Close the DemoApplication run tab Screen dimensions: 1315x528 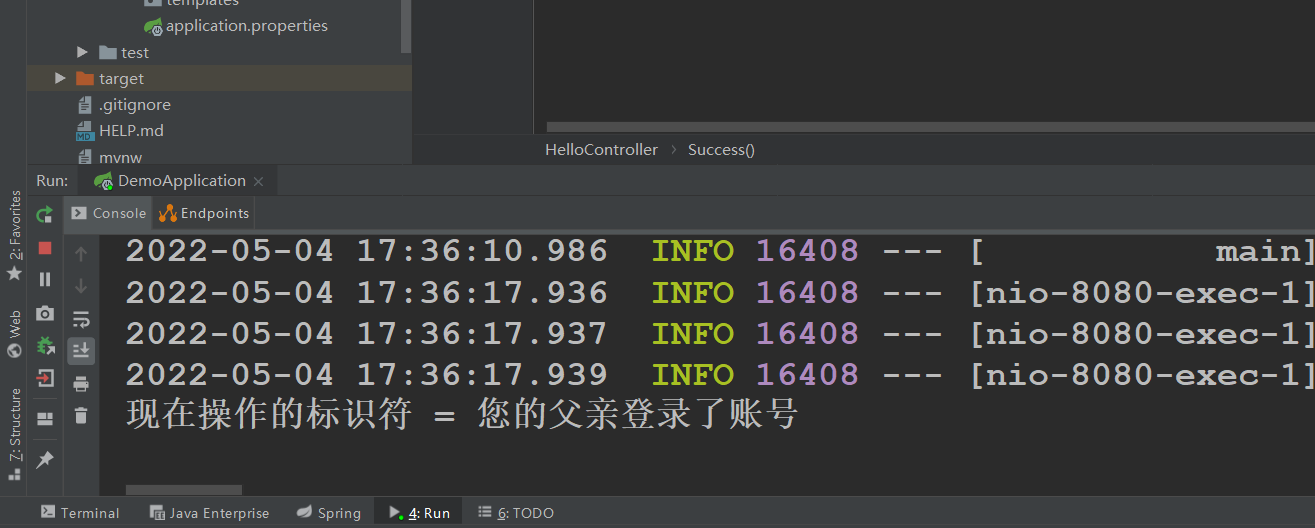coord(259,182)
